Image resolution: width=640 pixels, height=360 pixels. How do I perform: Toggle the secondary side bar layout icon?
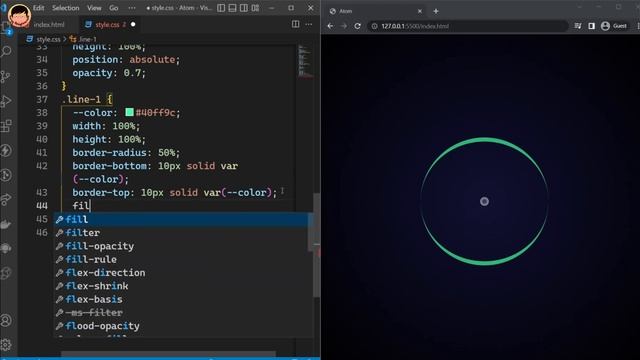pyautogui.click(x=244, y=8)
